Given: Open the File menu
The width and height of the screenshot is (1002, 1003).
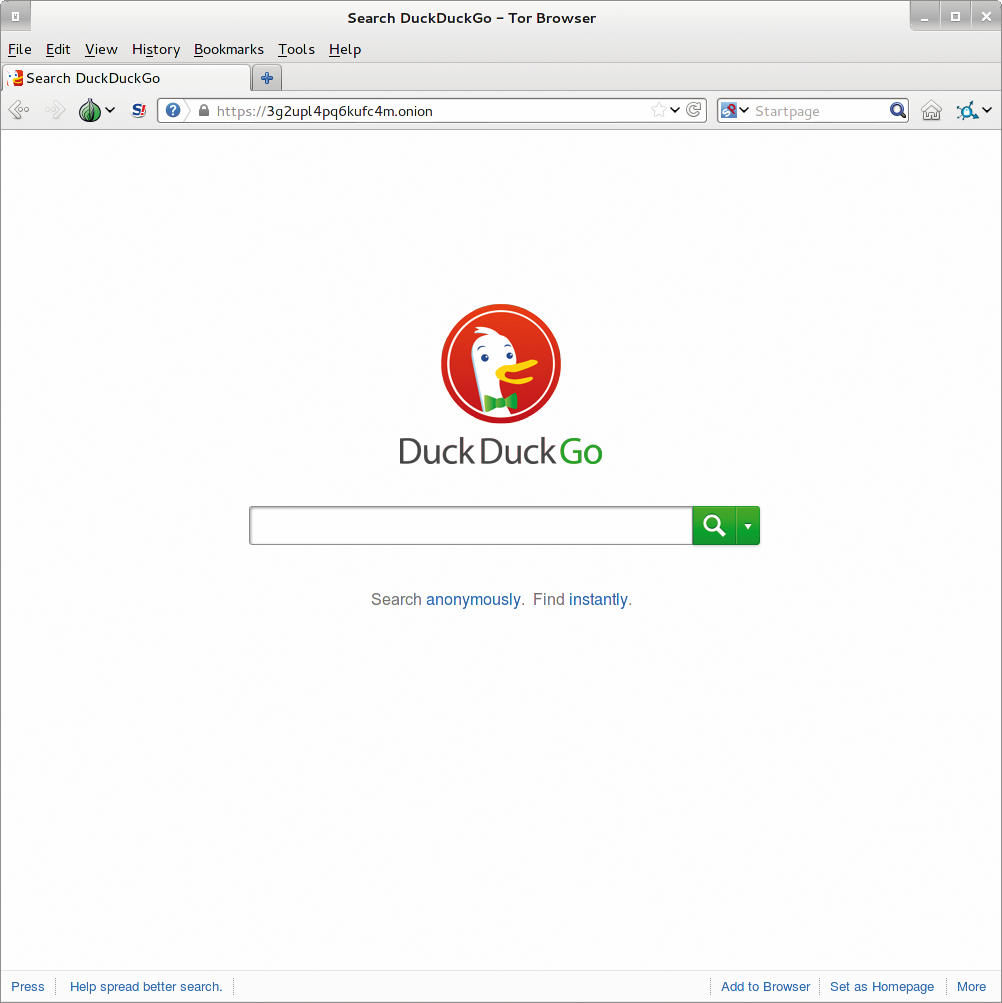Looking at the screenshot, I should 19,49.
